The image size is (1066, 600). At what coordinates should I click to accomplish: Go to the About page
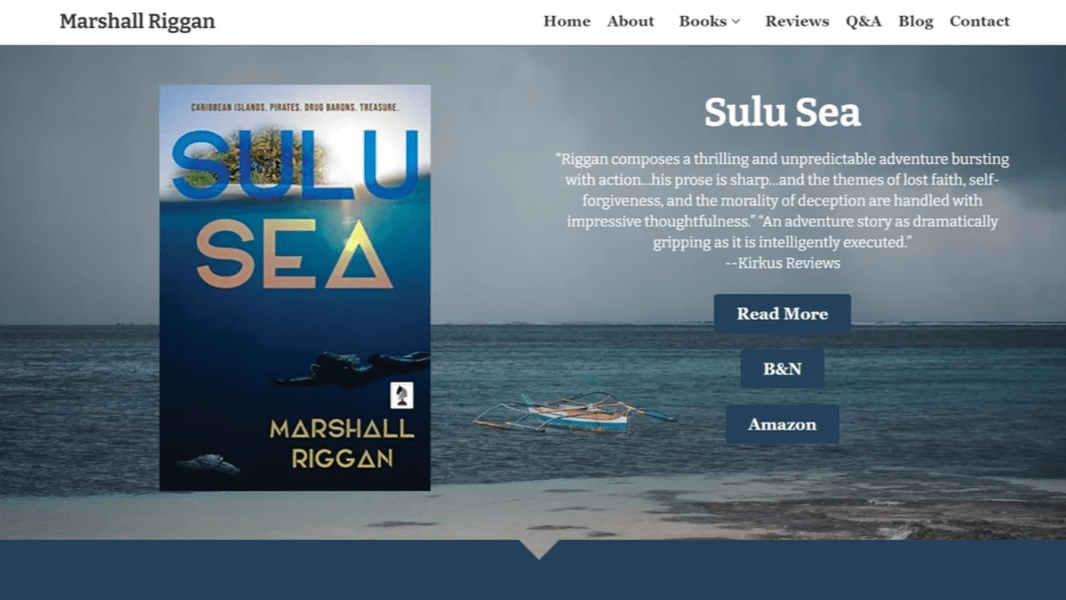coord(630,21)
